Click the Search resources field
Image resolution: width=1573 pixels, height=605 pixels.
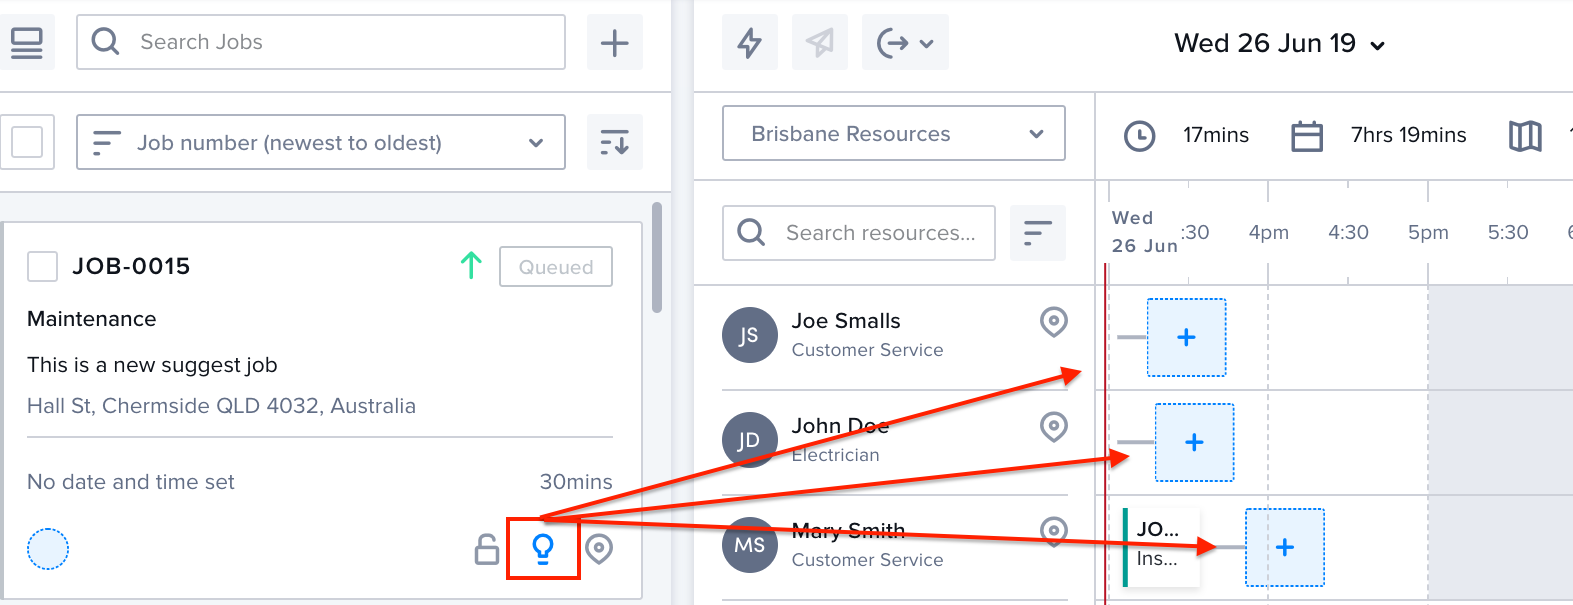click(859, 233)
